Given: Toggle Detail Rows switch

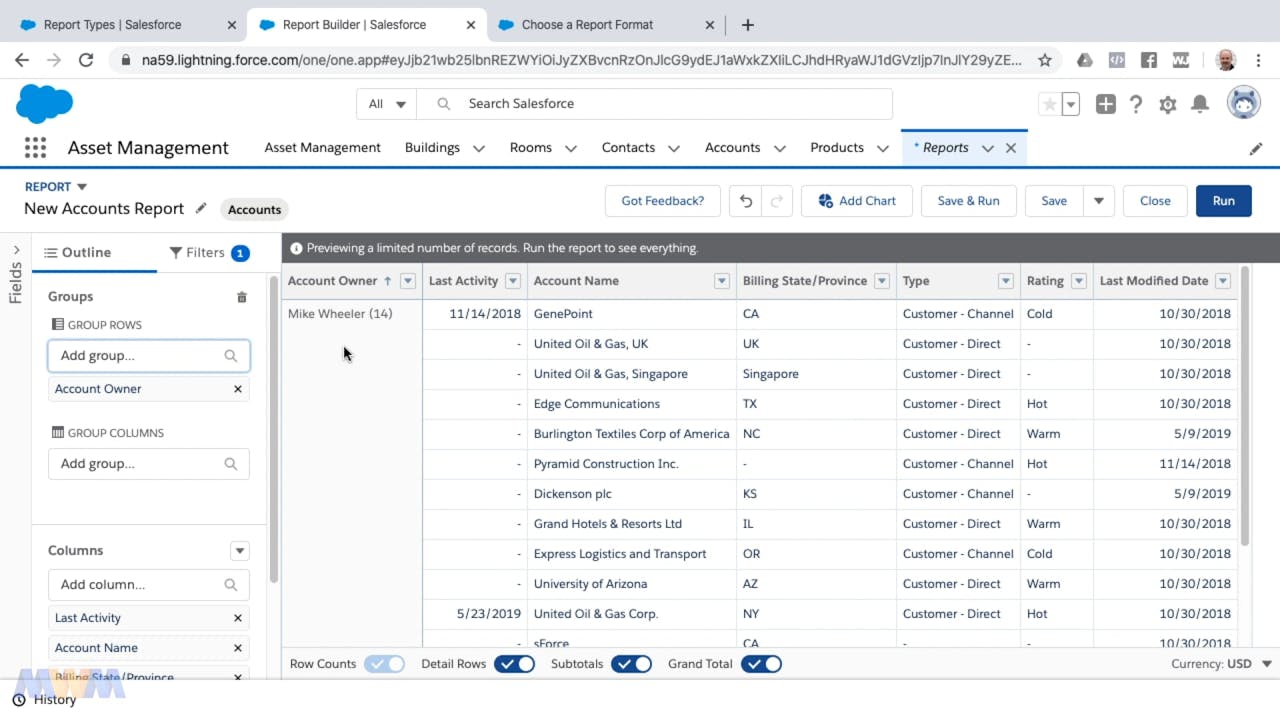Looking at the screenshot, I should (514, 664).
